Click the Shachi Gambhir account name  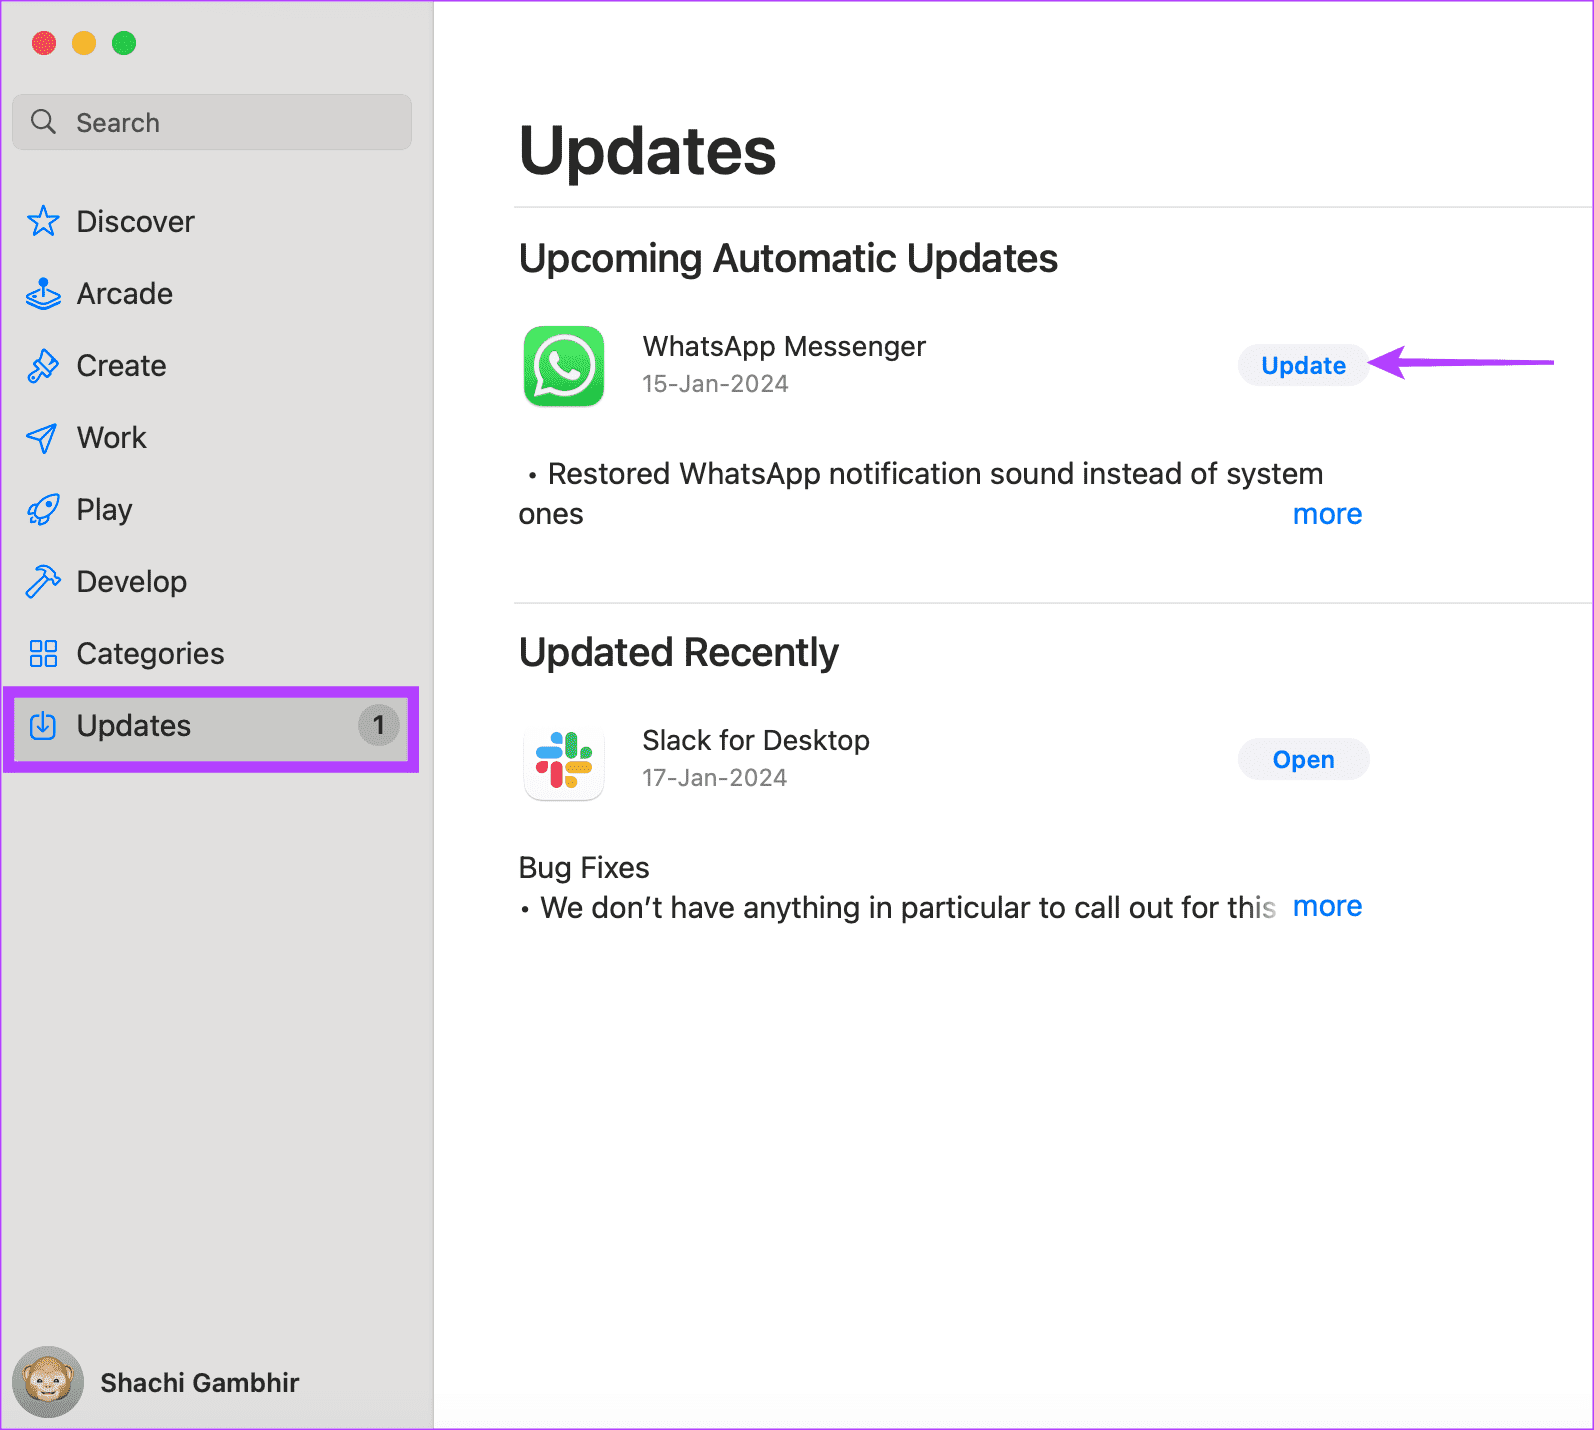click(200, 1383)
